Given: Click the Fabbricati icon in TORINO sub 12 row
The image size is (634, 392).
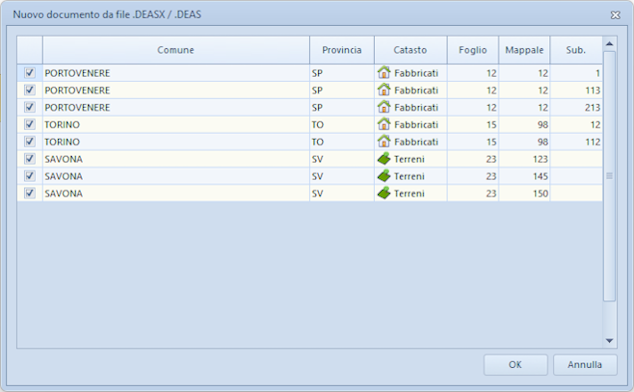Looking at the screenshot, I should [x=384, y=124].
